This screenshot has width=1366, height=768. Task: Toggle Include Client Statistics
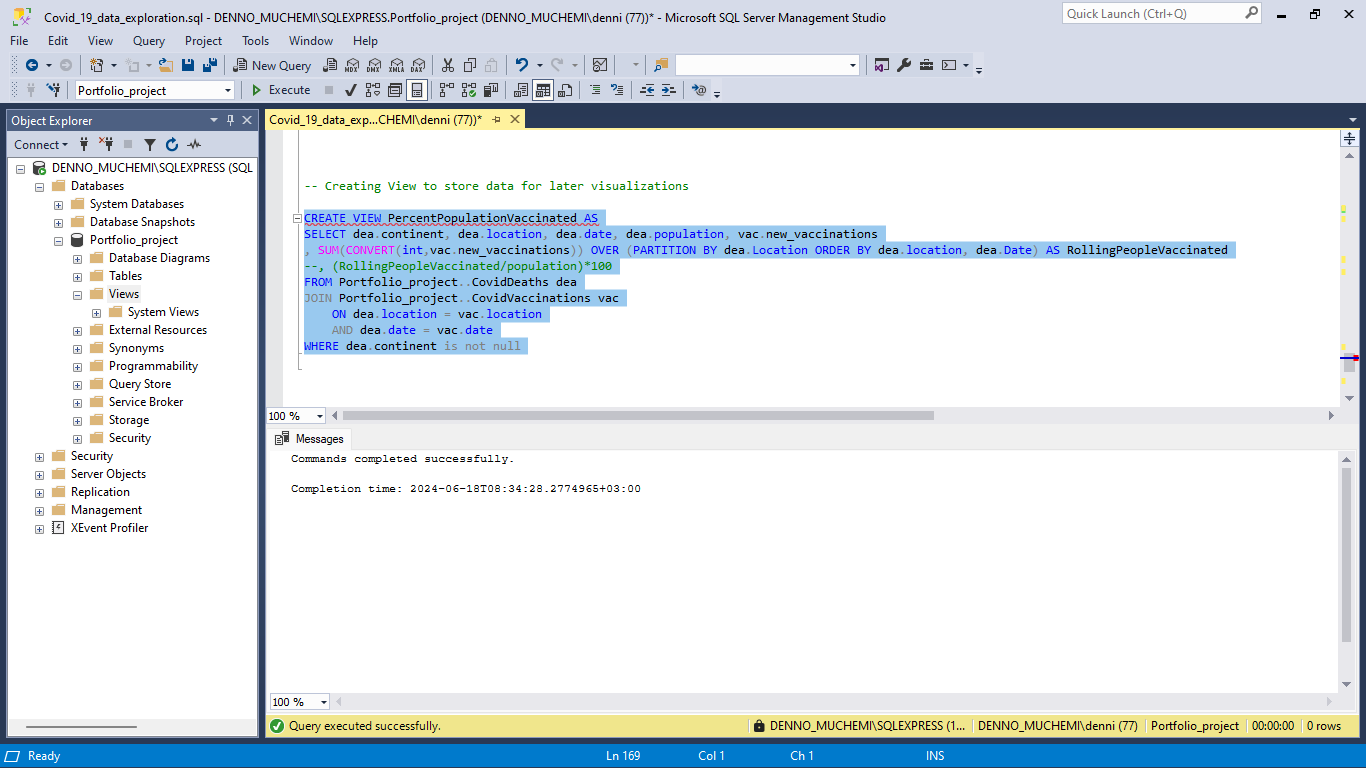(x=490, y=90)
